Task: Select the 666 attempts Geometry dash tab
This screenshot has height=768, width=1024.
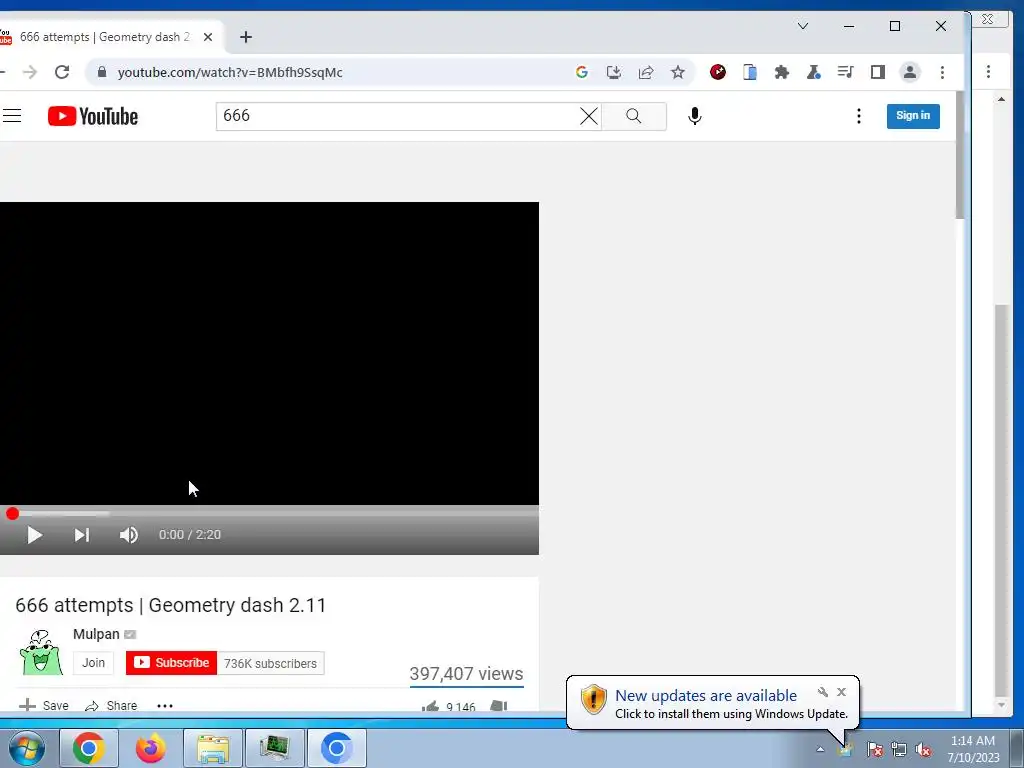Action: pyautogui.click(x=104, y=37)
